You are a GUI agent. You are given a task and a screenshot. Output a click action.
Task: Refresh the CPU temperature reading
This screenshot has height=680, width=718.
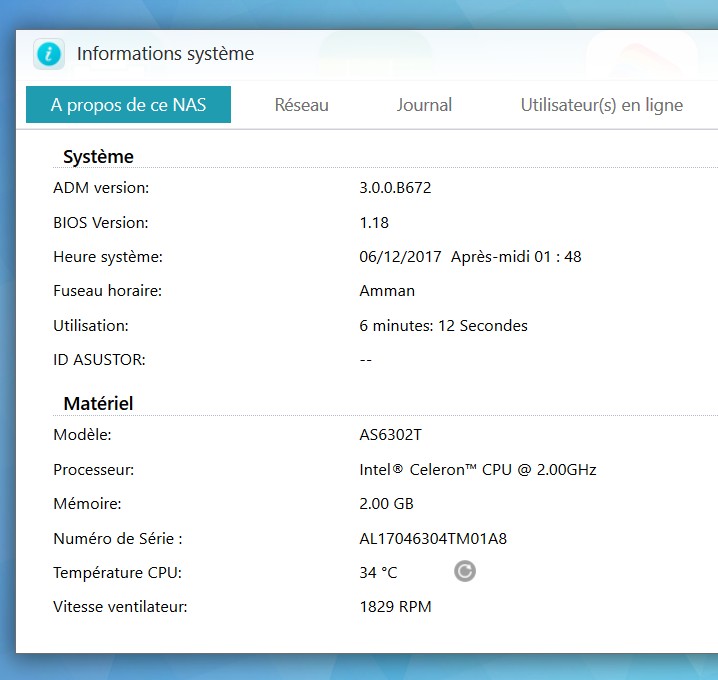tap(464, 571)
